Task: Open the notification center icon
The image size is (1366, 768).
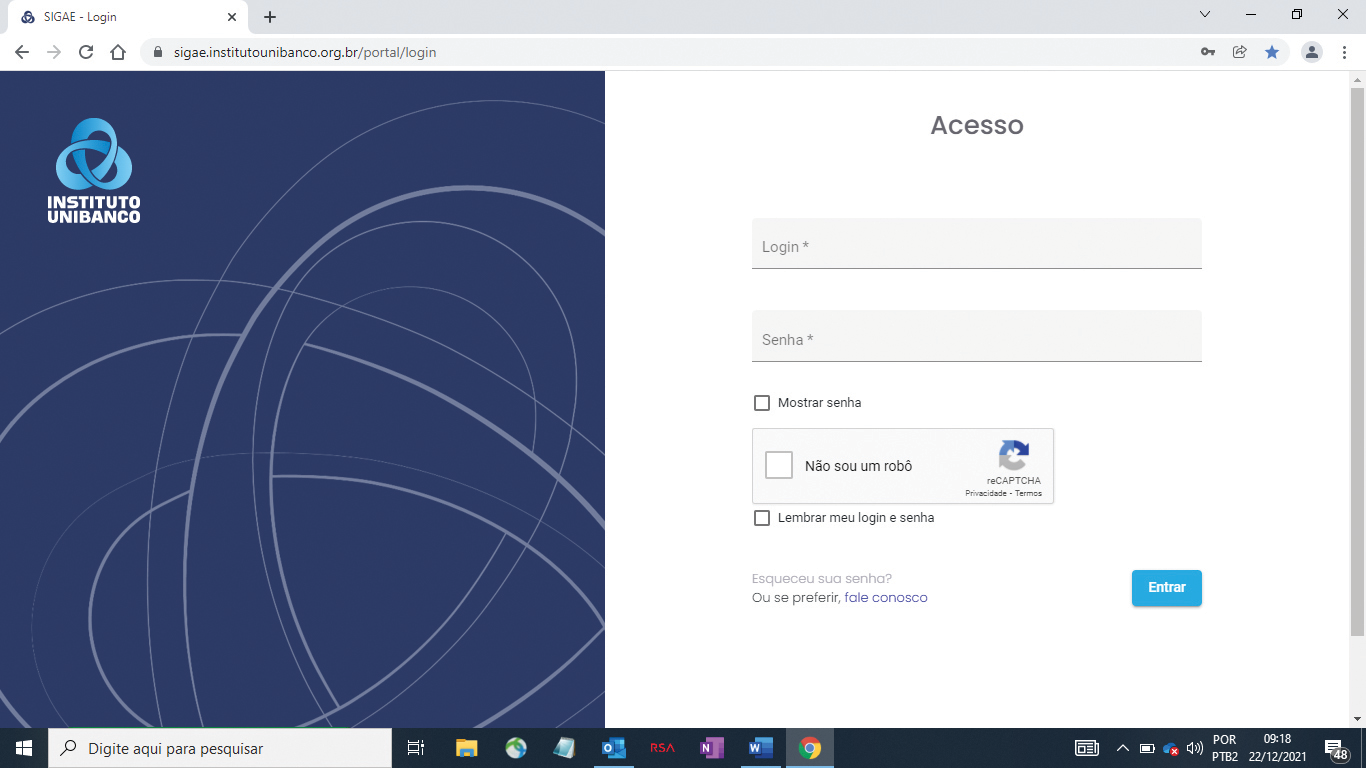Action: [1336, 749]
